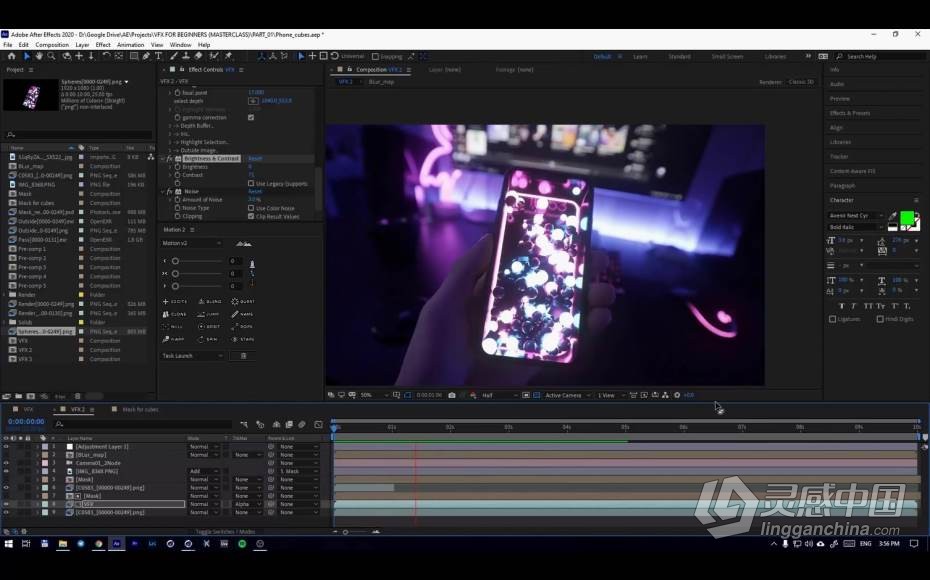
Task: Select the Selection arrow tool
Action: (26, 56)
